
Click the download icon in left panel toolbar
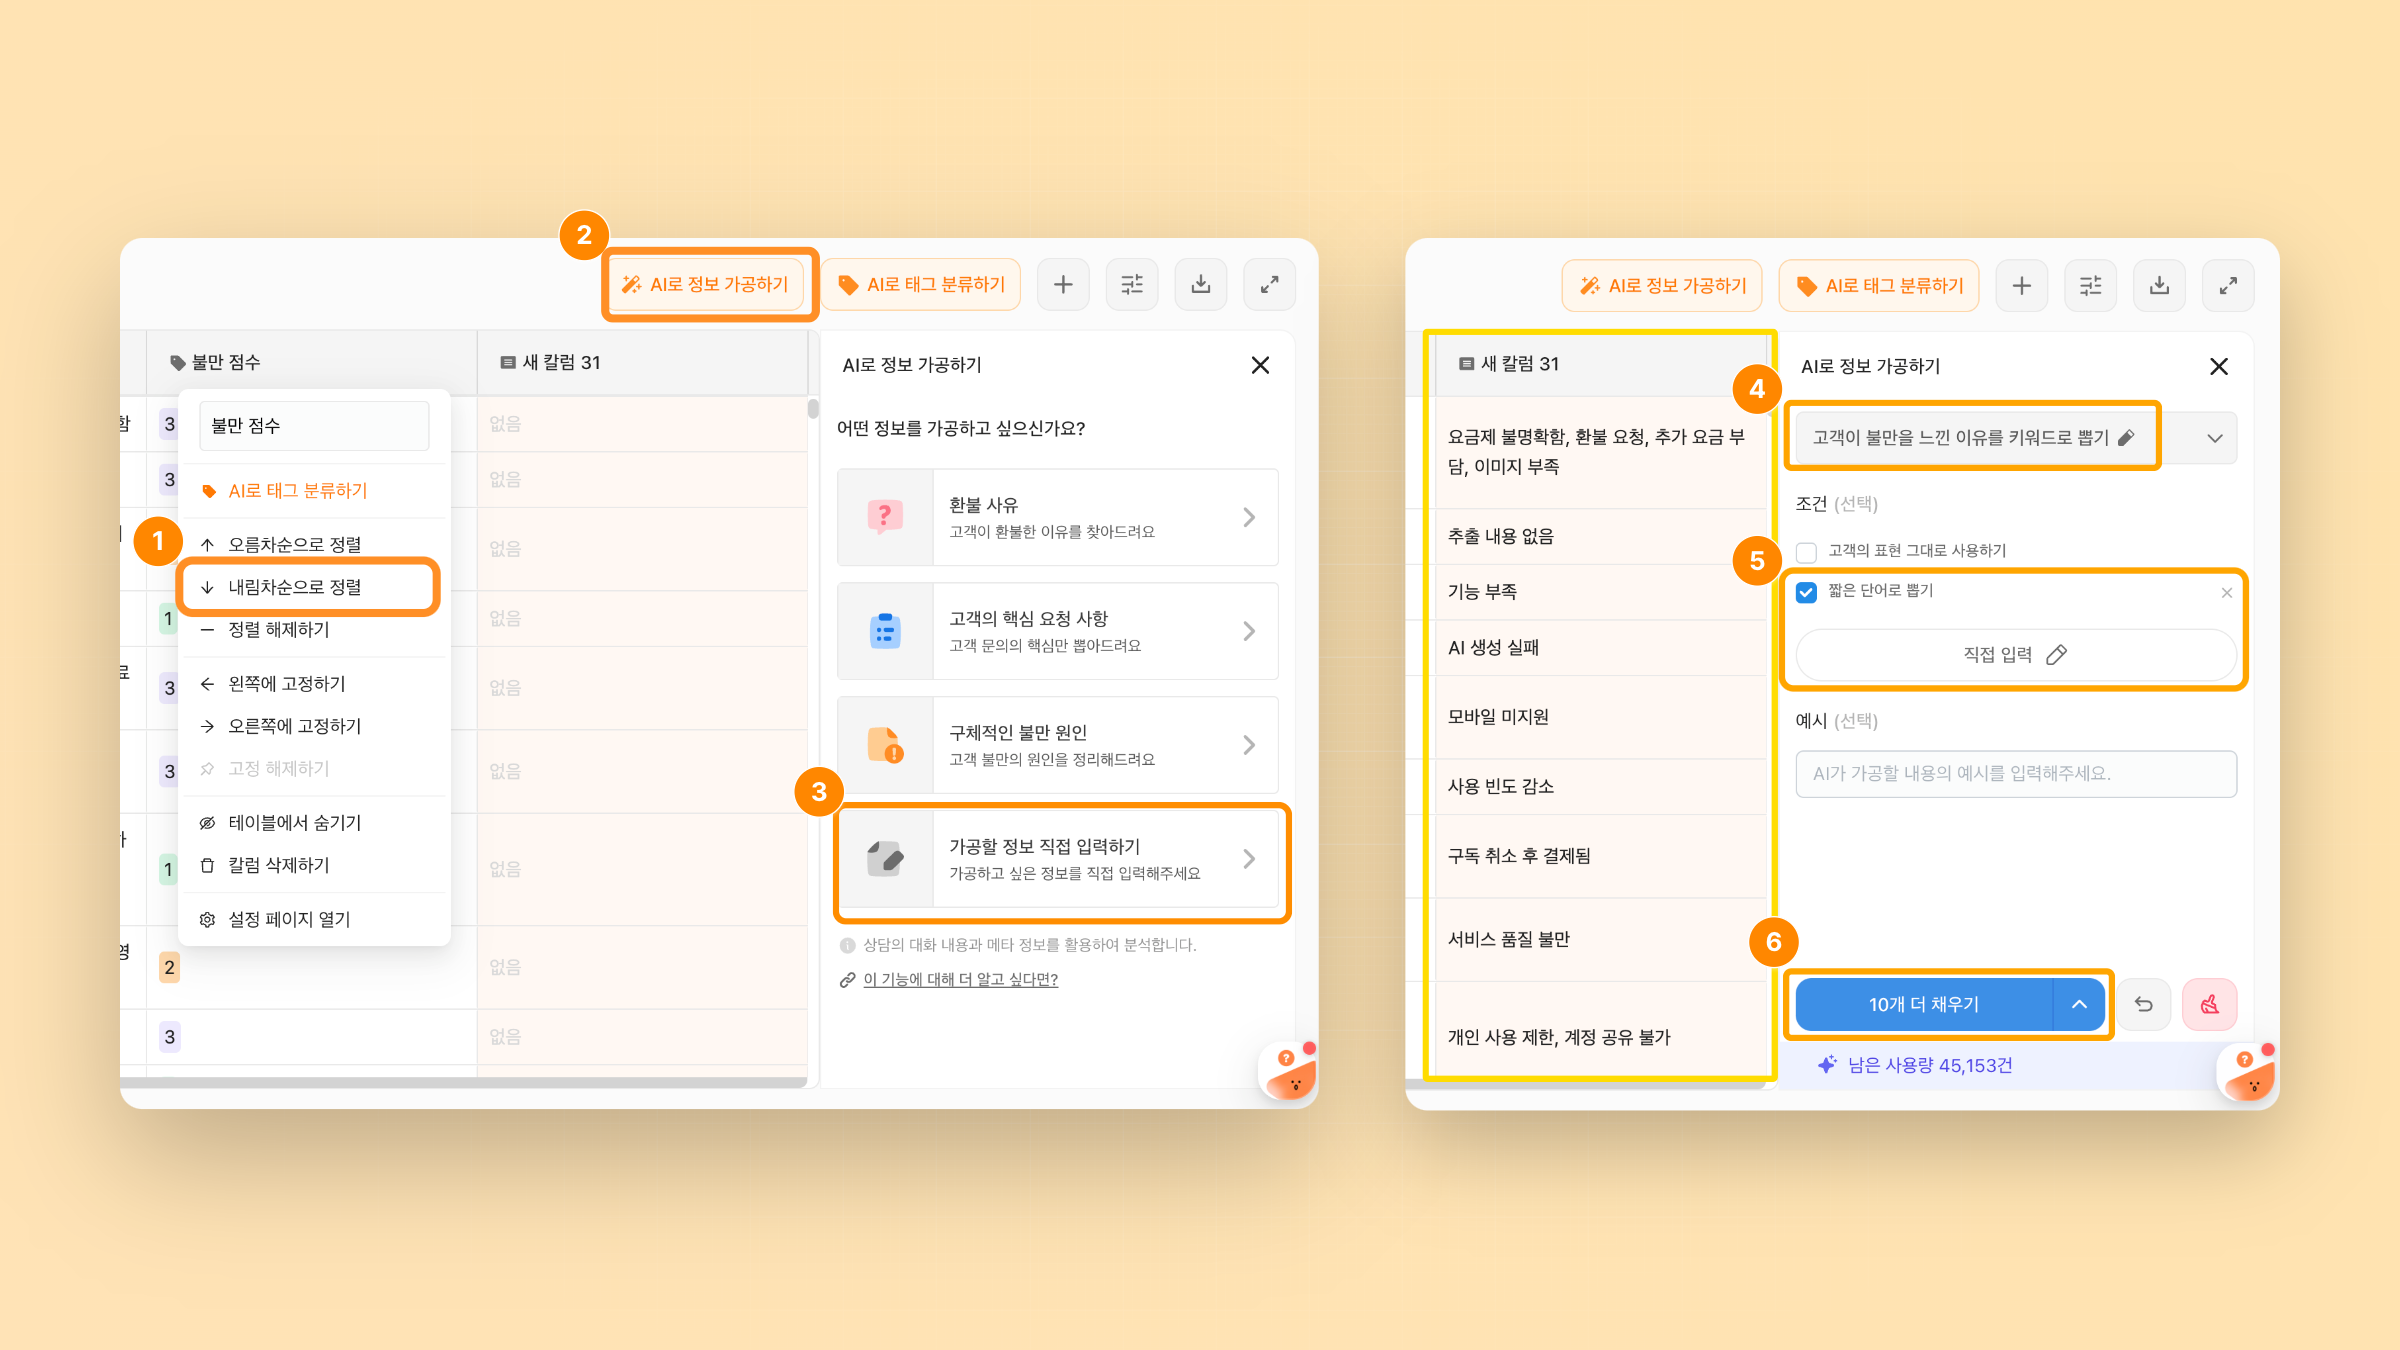click(1200, 285)
